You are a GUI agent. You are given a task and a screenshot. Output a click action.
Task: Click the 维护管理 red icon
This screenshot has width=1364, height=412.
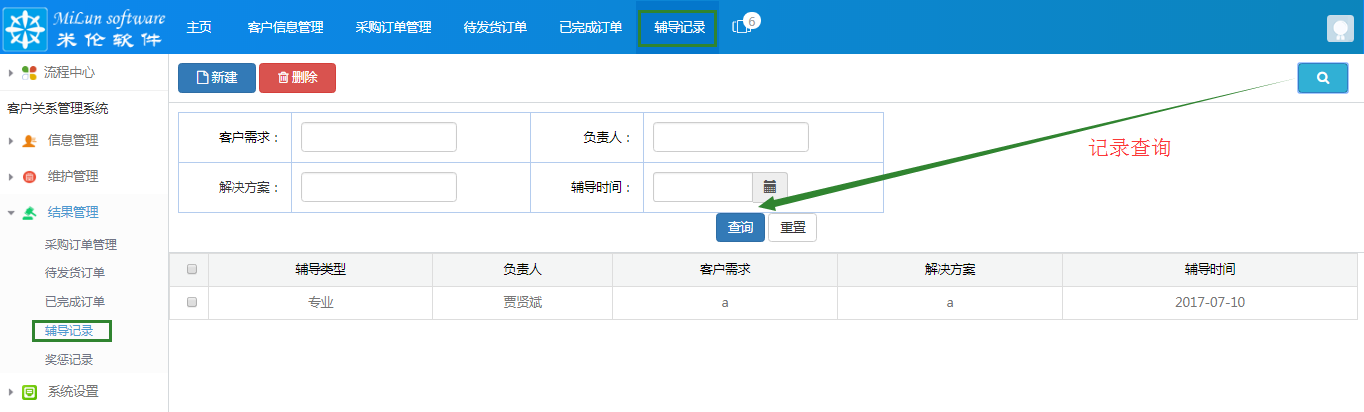[29, 177]
